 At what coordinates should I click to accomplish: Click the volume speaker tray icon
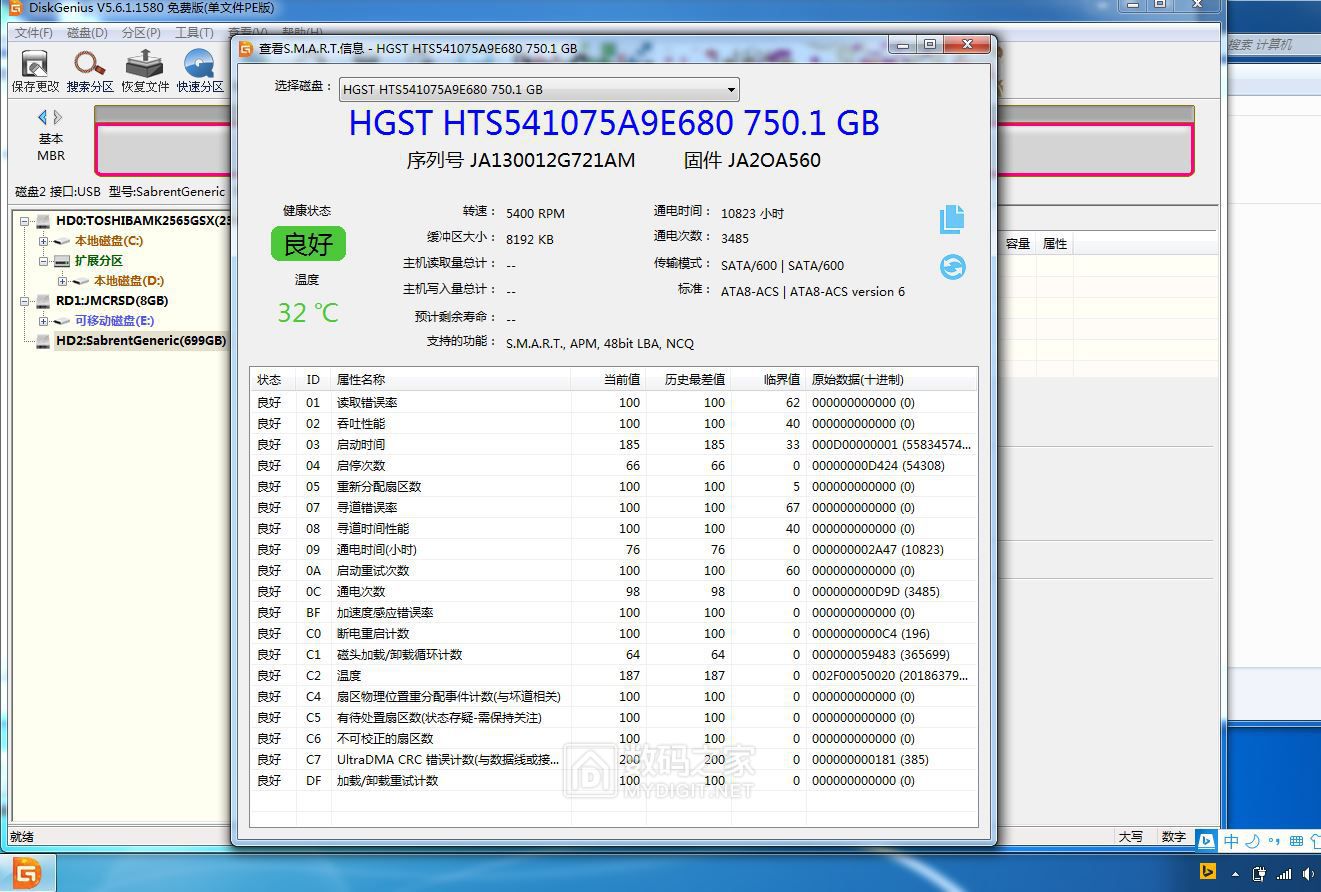point(1307,874)
